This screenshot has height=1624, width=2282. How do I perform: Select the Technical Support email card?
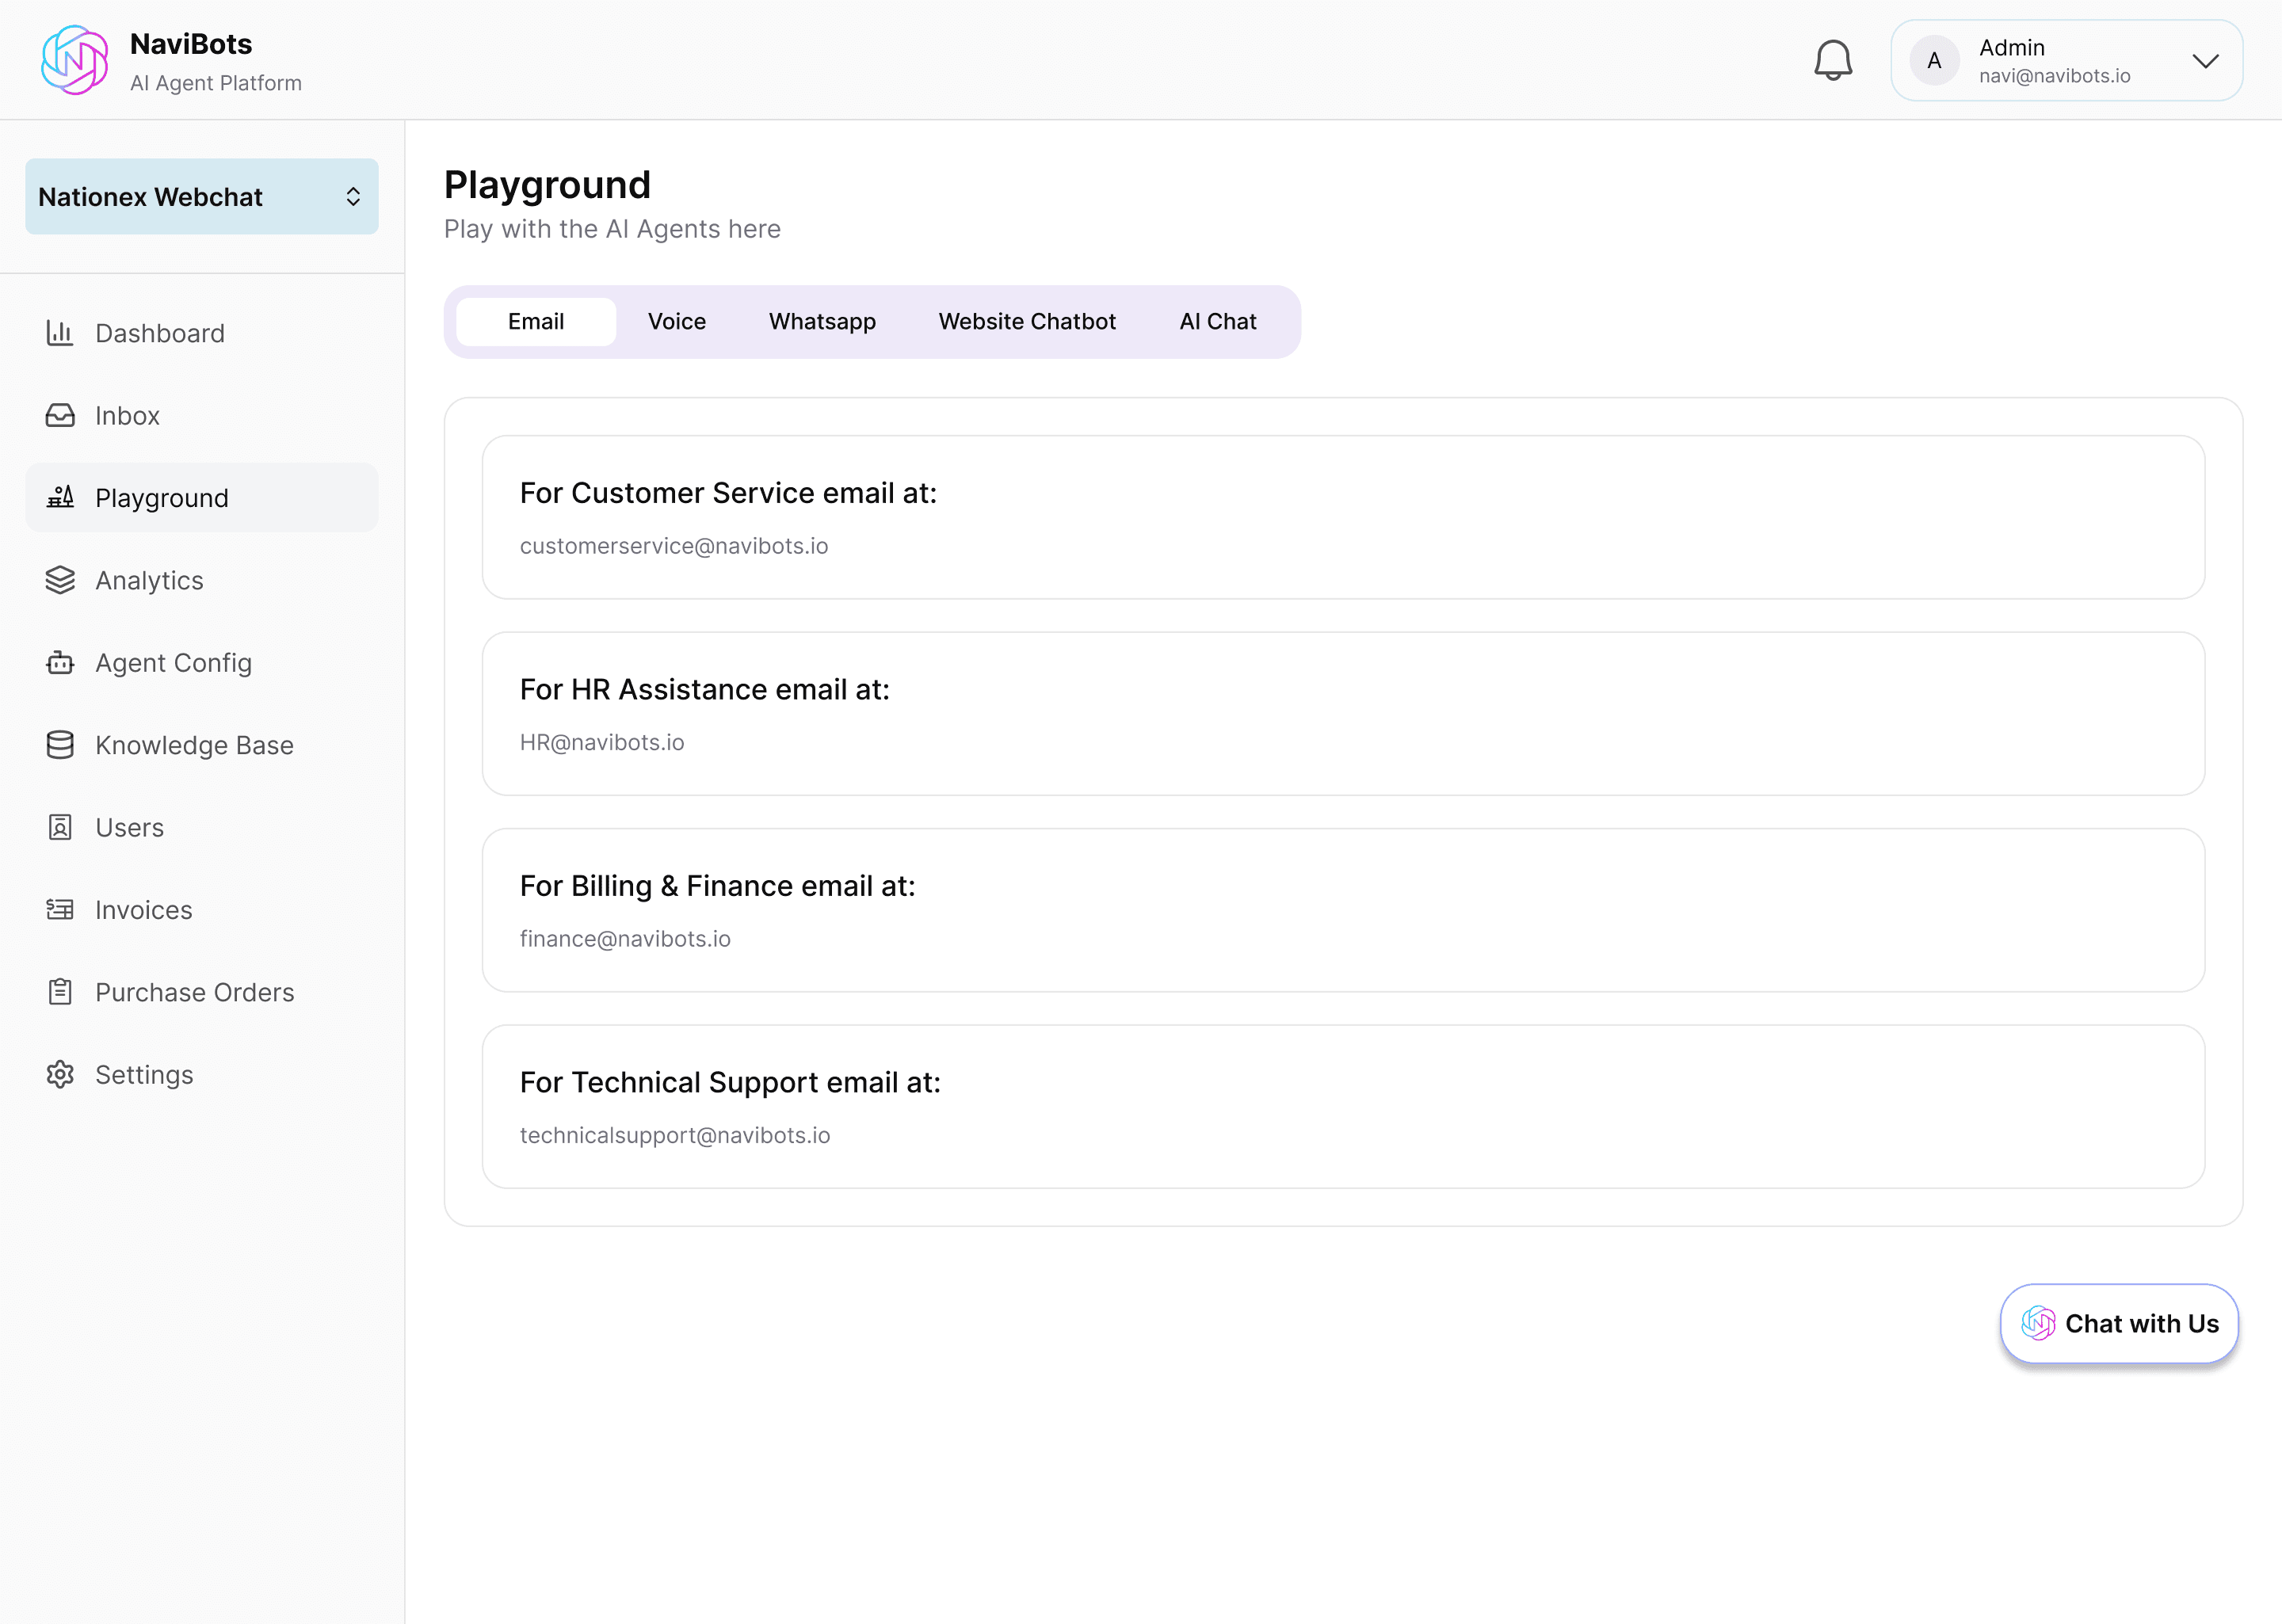pos(1342,1106)
